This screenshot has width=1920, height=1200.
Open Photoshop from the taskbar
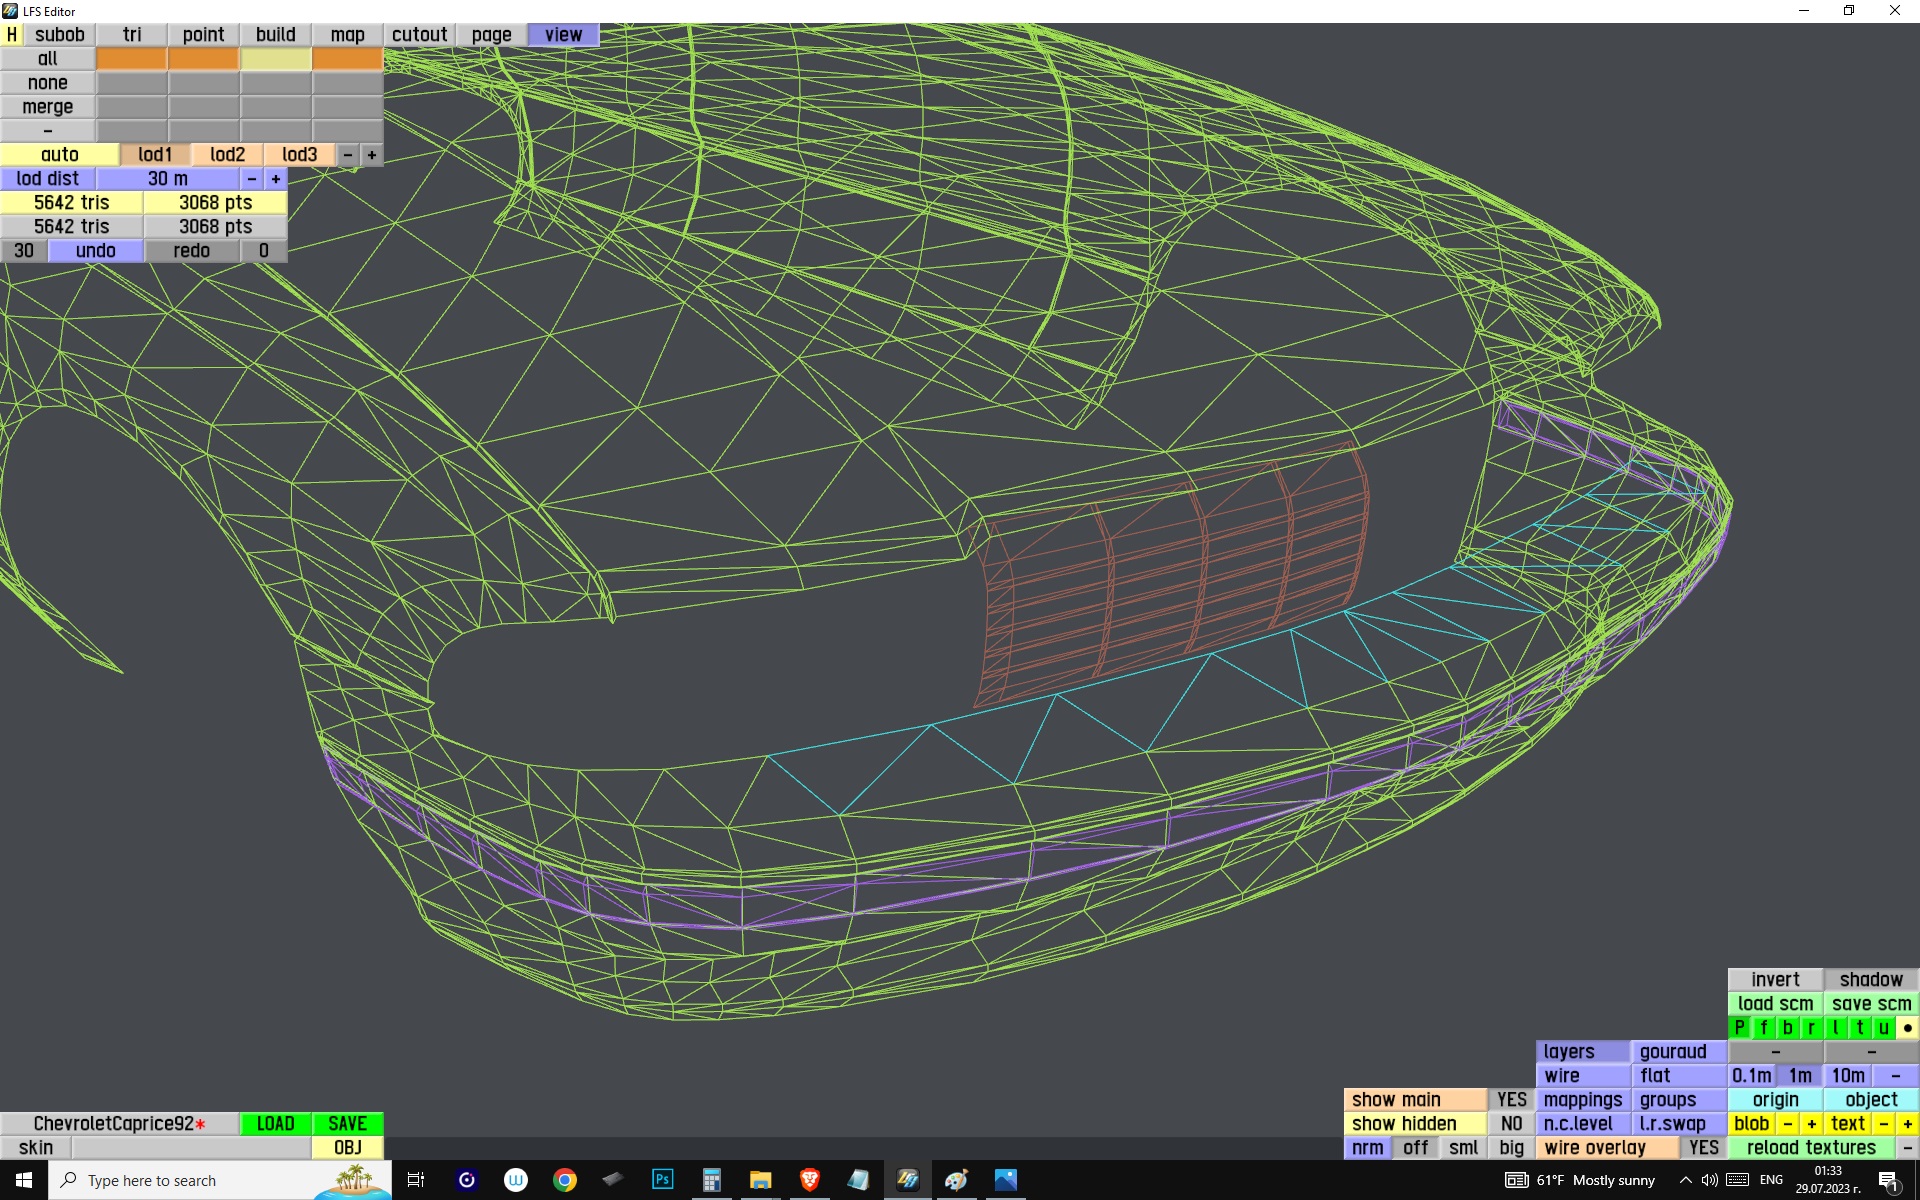[x=662, y=1180]
